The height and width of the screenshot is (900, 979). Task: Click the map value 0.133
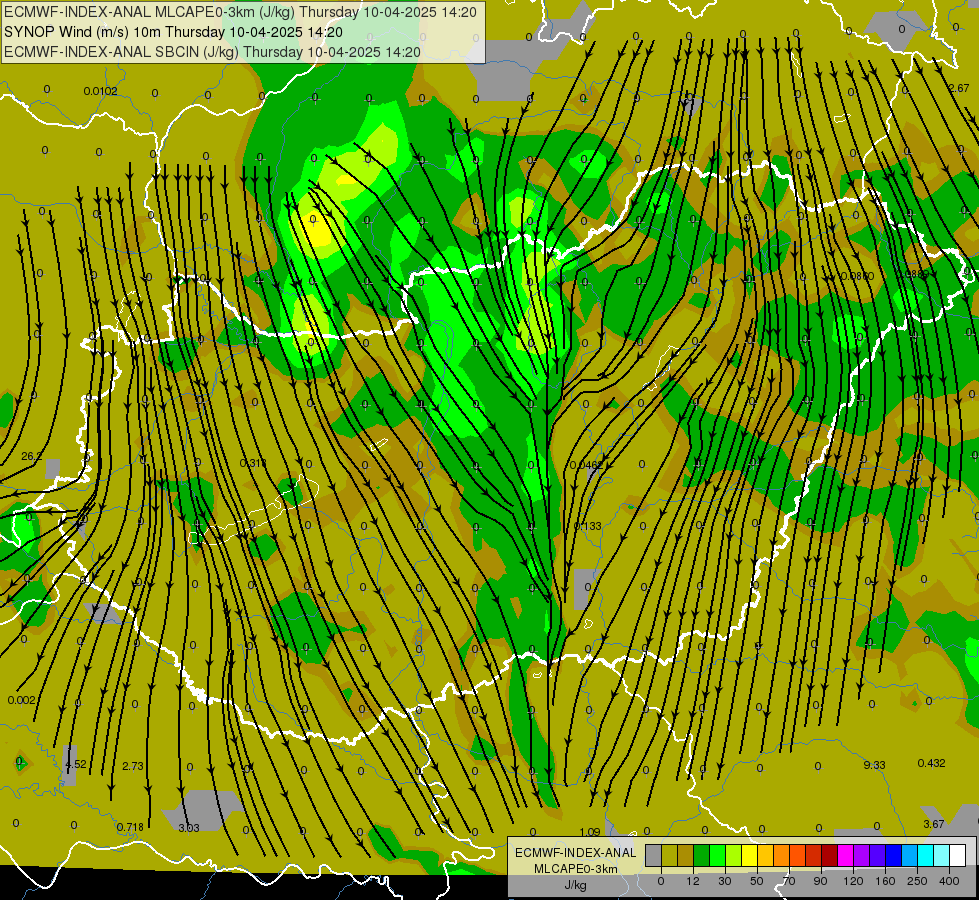pyautogui.click(x=588, y=526)
